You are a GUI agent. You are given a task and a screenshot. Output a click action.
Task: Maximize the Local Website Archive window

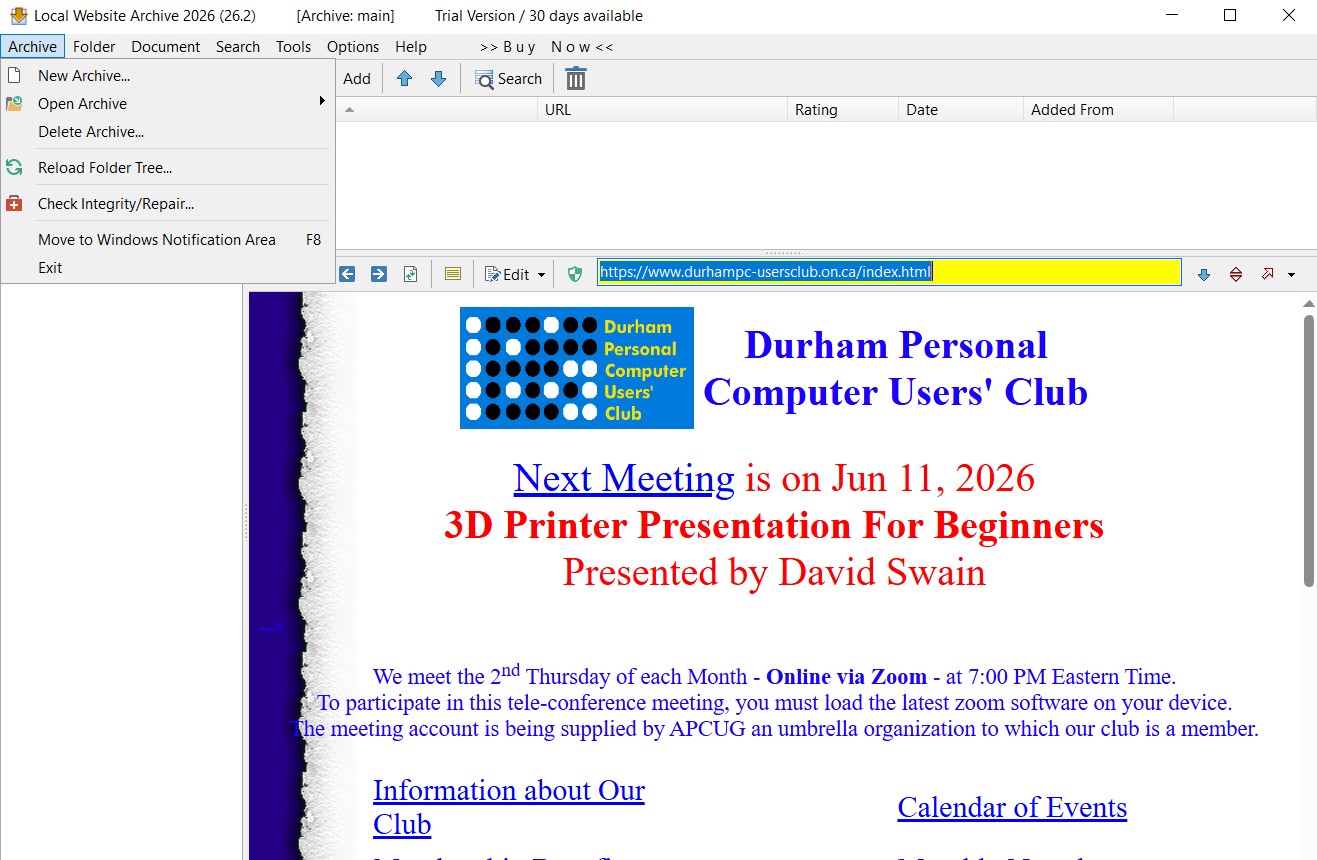1230,16
